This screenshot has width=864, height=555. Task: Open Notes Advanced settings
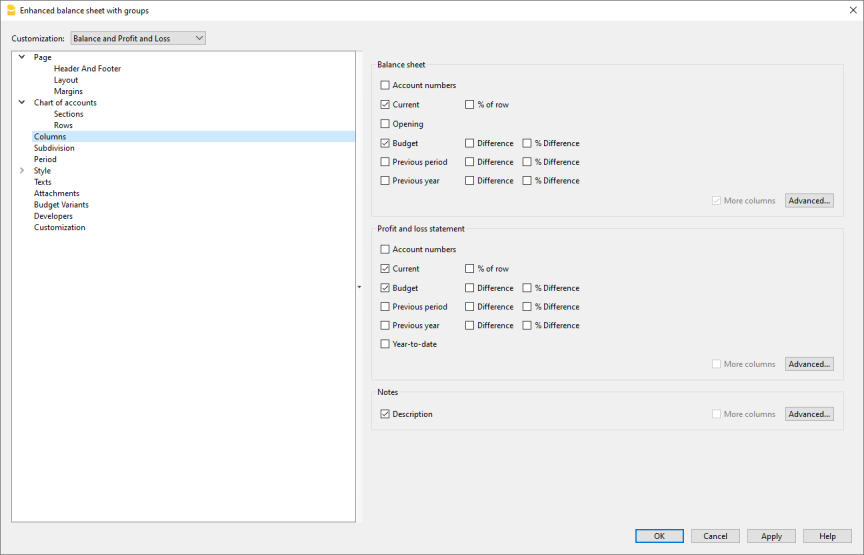(x=809, y=414)
